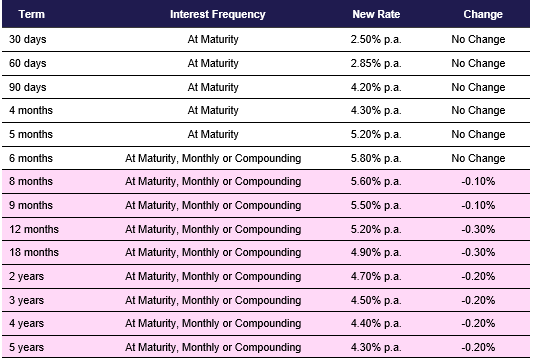
Task: Select the Change column header
Action: point(483,14)
